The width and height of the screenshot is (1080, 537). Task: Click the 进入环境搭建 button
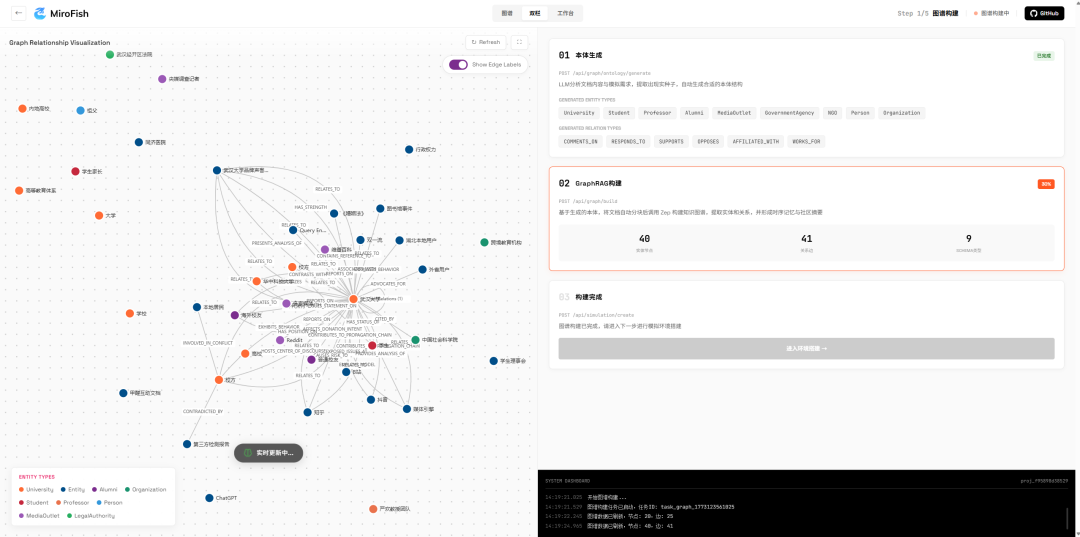(x=806, y=348)
